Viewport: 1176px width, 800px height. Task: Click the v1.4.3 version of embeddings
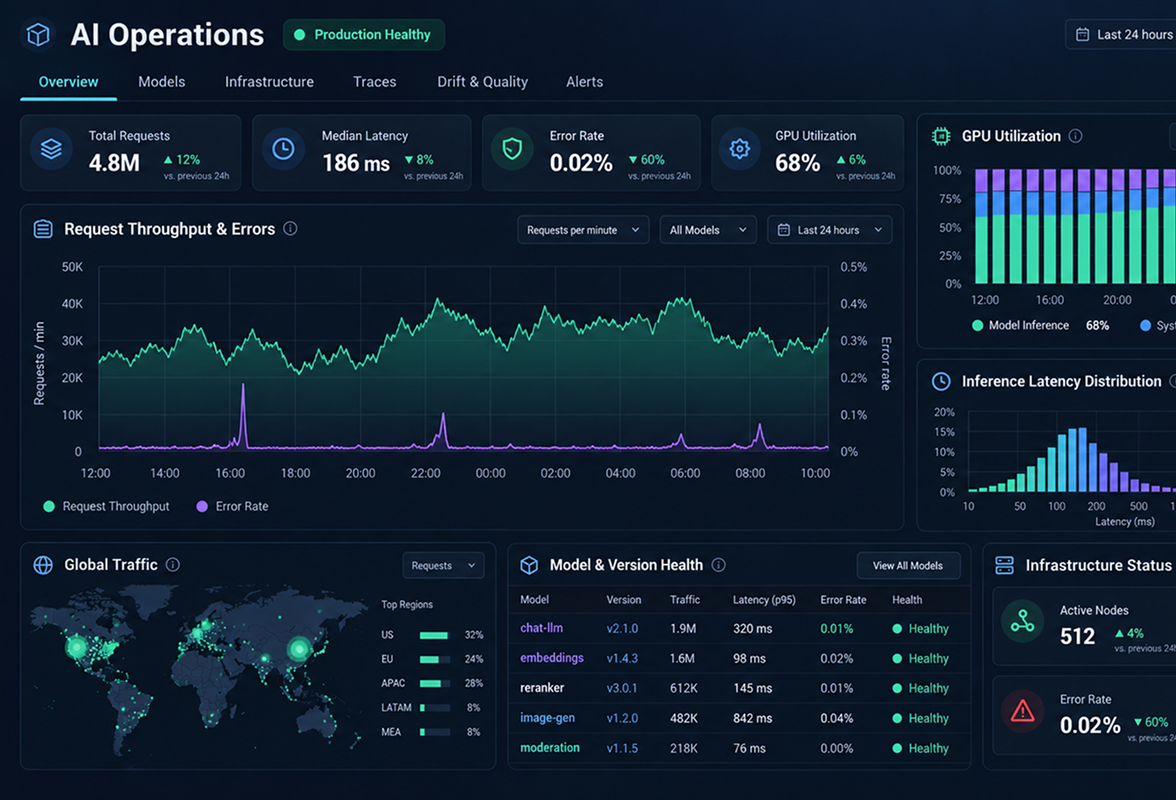coord(622,658)
